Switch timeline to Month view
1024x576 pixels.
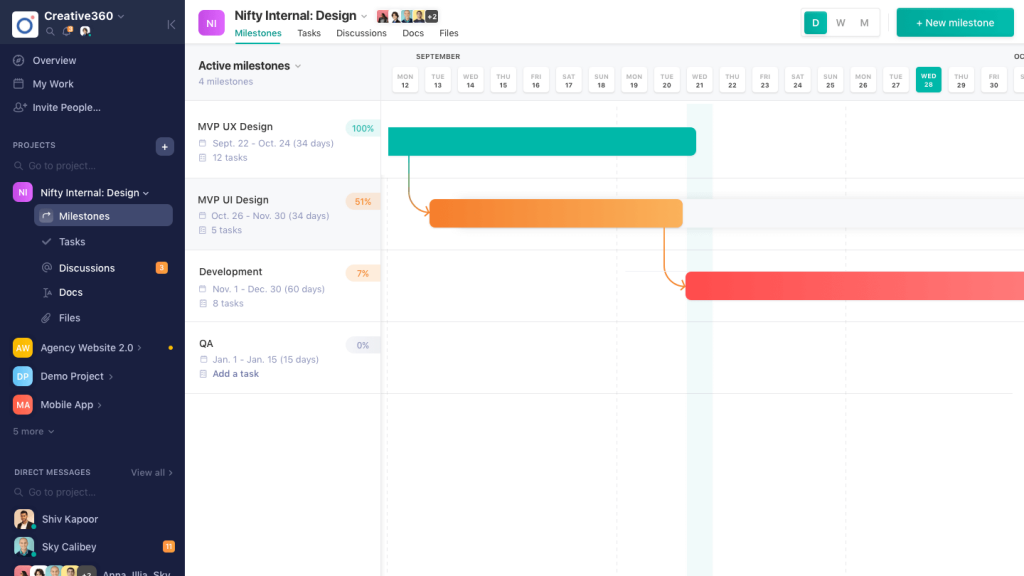864,23
